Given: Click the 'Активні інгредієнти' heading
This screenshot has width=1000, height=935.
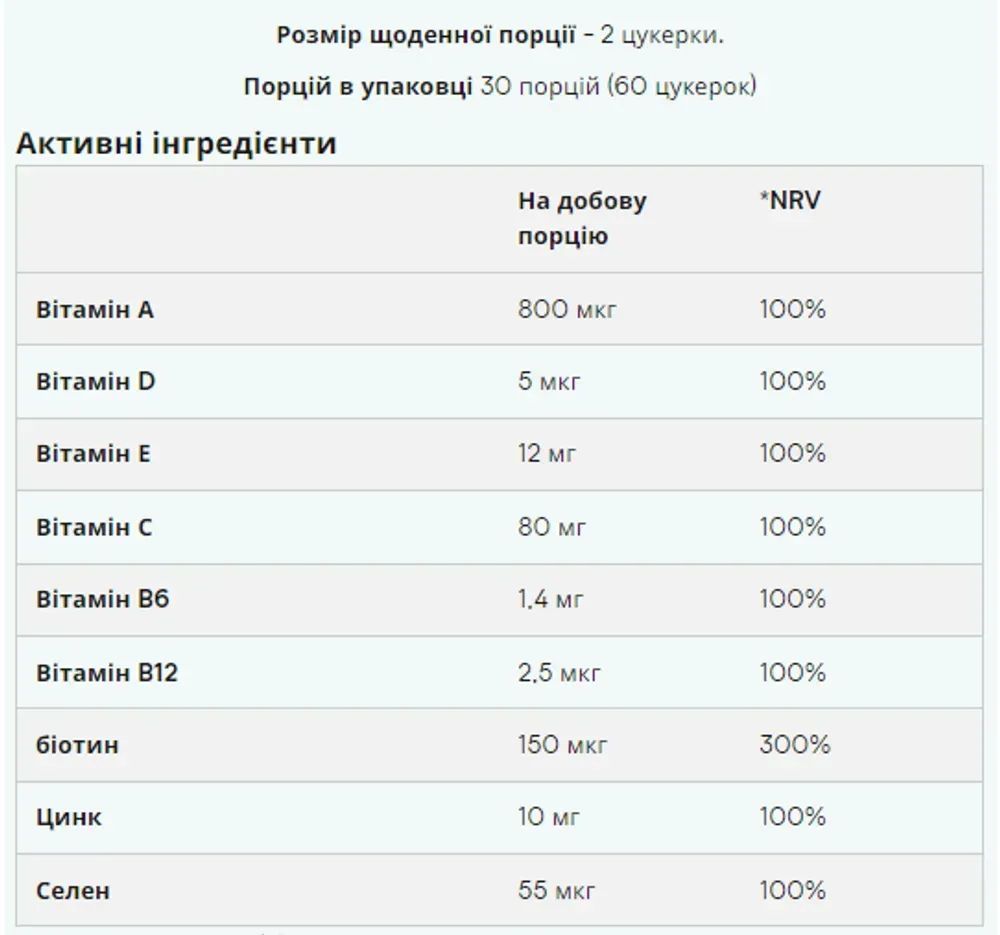Looking at the screenshot, I should point(176,143).
